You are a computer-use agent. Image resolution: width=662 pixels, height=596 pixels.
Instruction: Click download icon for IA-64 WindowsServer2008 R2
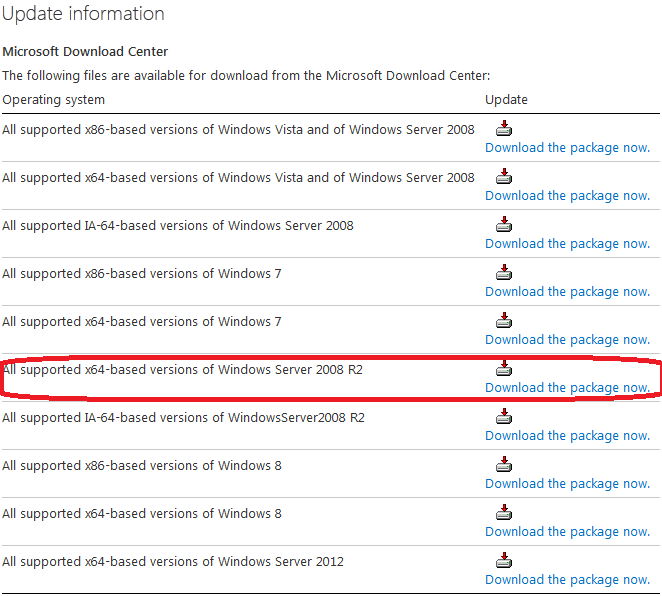[504, 416]
